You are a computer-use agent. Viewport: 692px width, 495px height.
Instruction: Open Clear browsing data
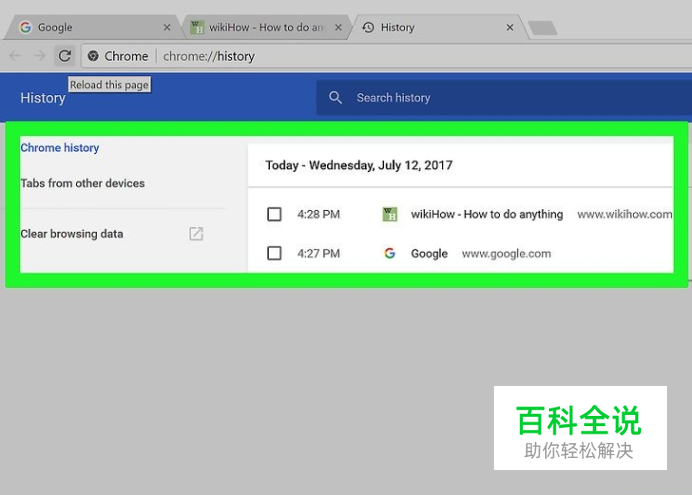coord(72,234)
